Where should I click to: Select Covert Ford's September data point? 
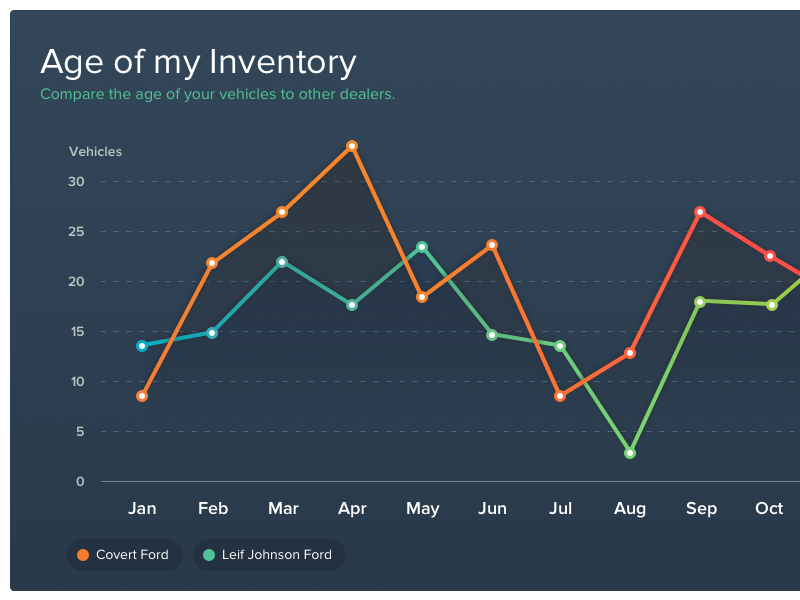[700, 212]
